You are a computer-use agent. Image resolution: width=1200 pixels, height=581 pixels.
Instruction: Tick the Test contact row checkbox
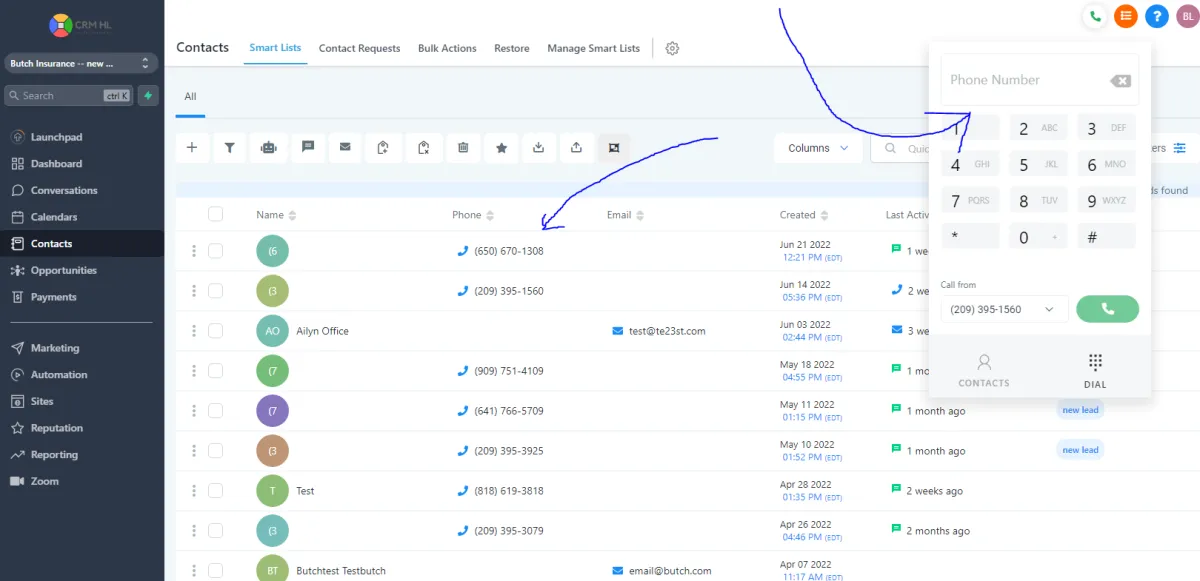pos(215,491)
